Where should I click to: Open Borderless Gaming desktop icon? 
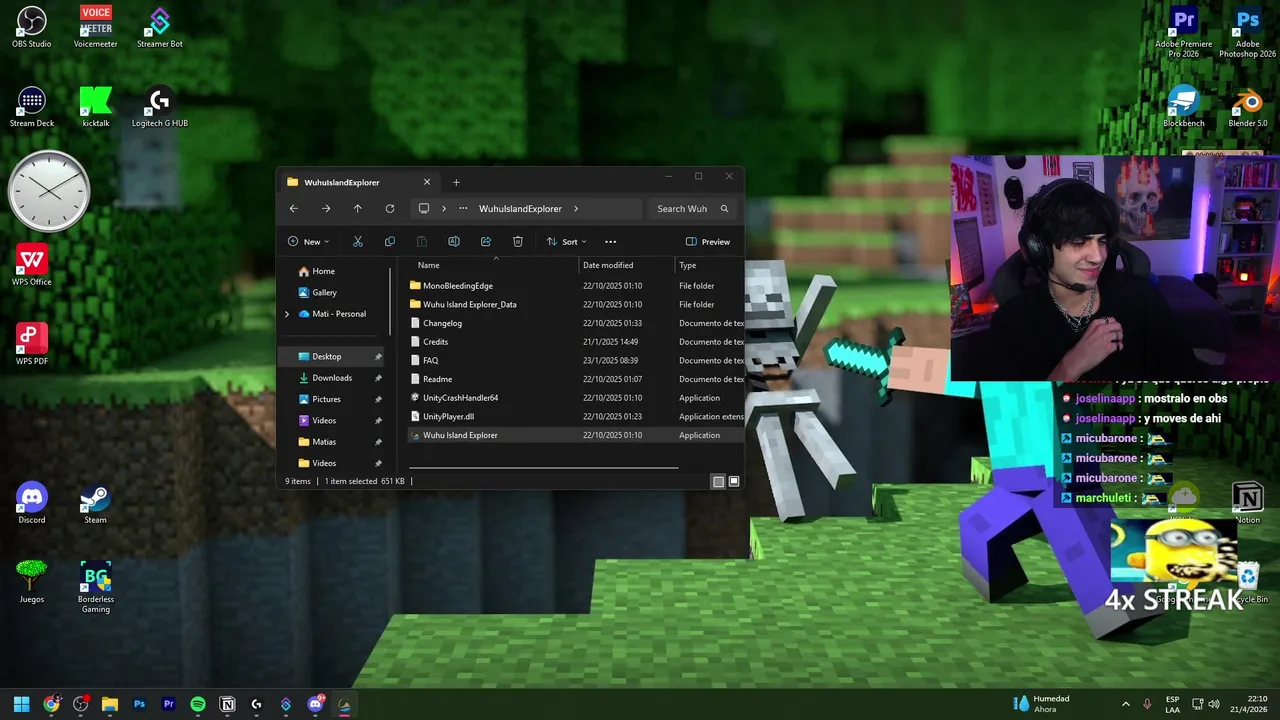pyautogui.click(x=96, y=587)
